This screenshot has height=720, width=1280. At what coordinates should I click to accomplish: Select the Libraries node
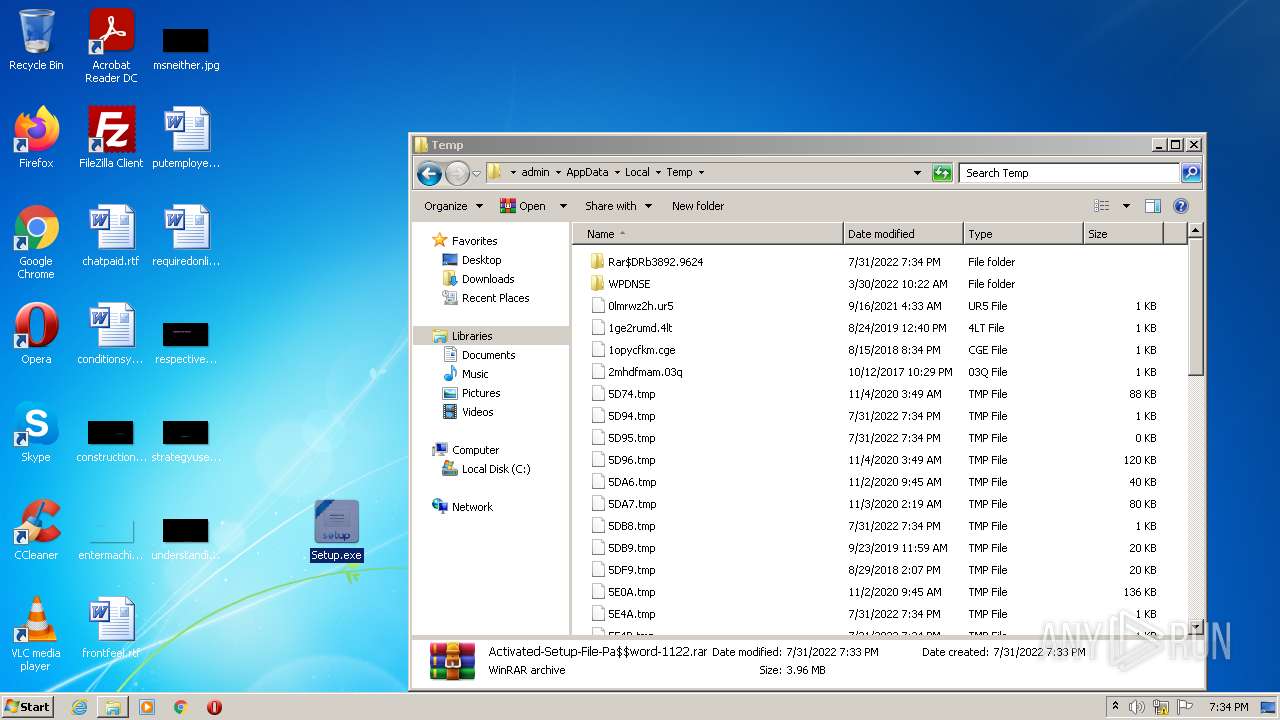pyautogui.click(x=471, y=336)
